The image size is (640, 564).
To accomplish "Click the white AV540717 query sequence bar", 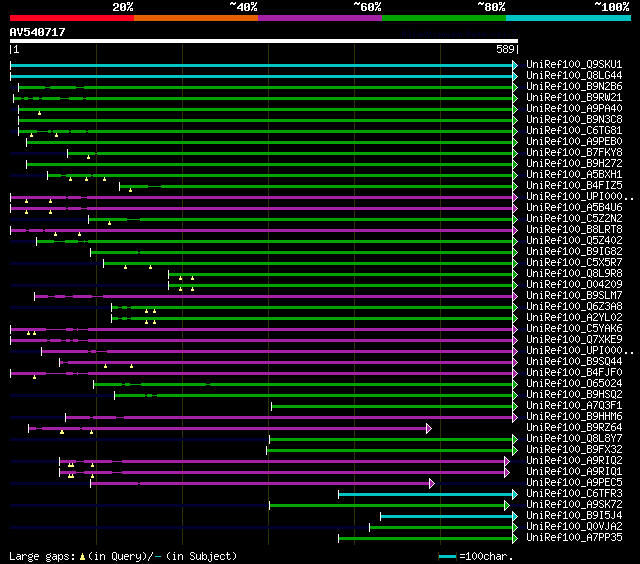I will [264, 41].
